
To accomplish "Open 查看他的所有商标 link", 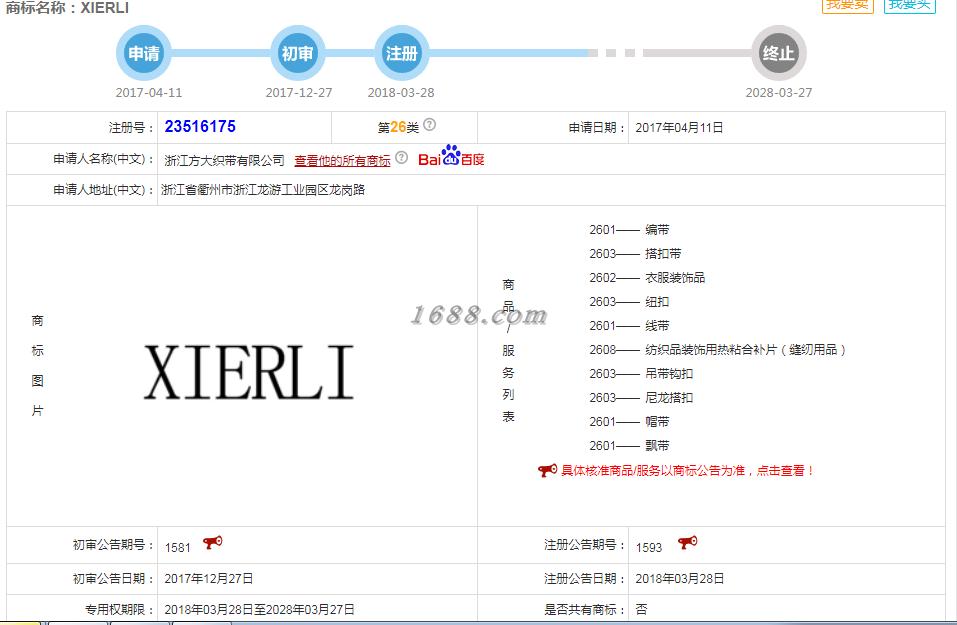I will click(342, 161).
